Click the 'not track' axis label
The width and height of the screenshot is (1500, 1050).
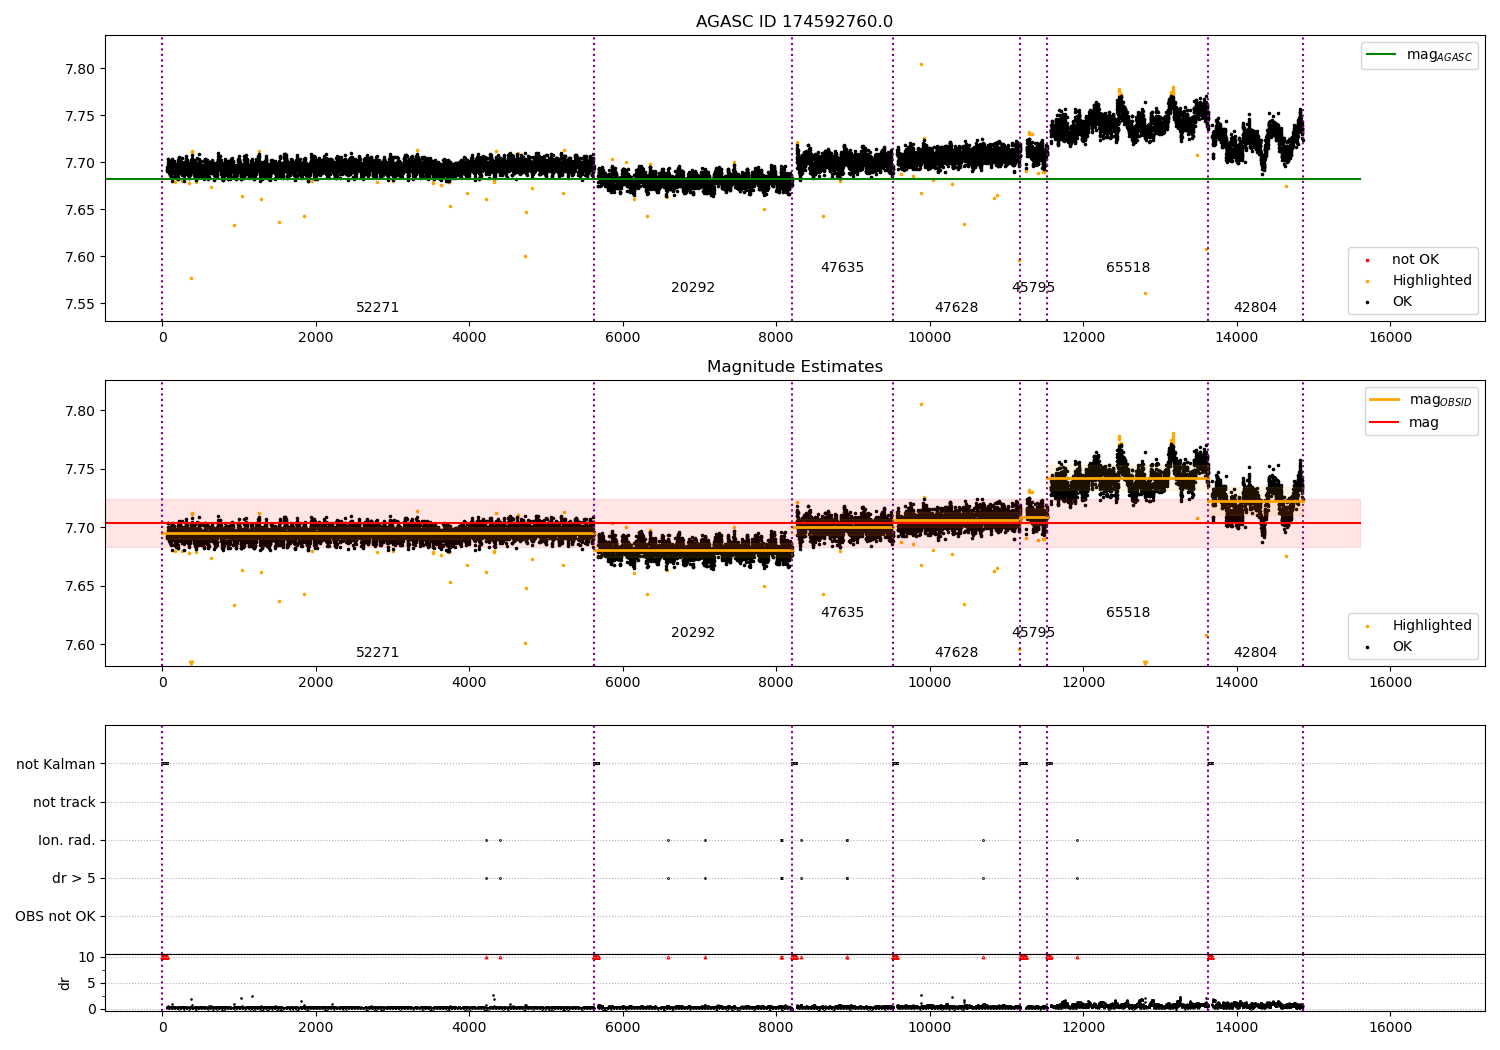pos(64,803)
